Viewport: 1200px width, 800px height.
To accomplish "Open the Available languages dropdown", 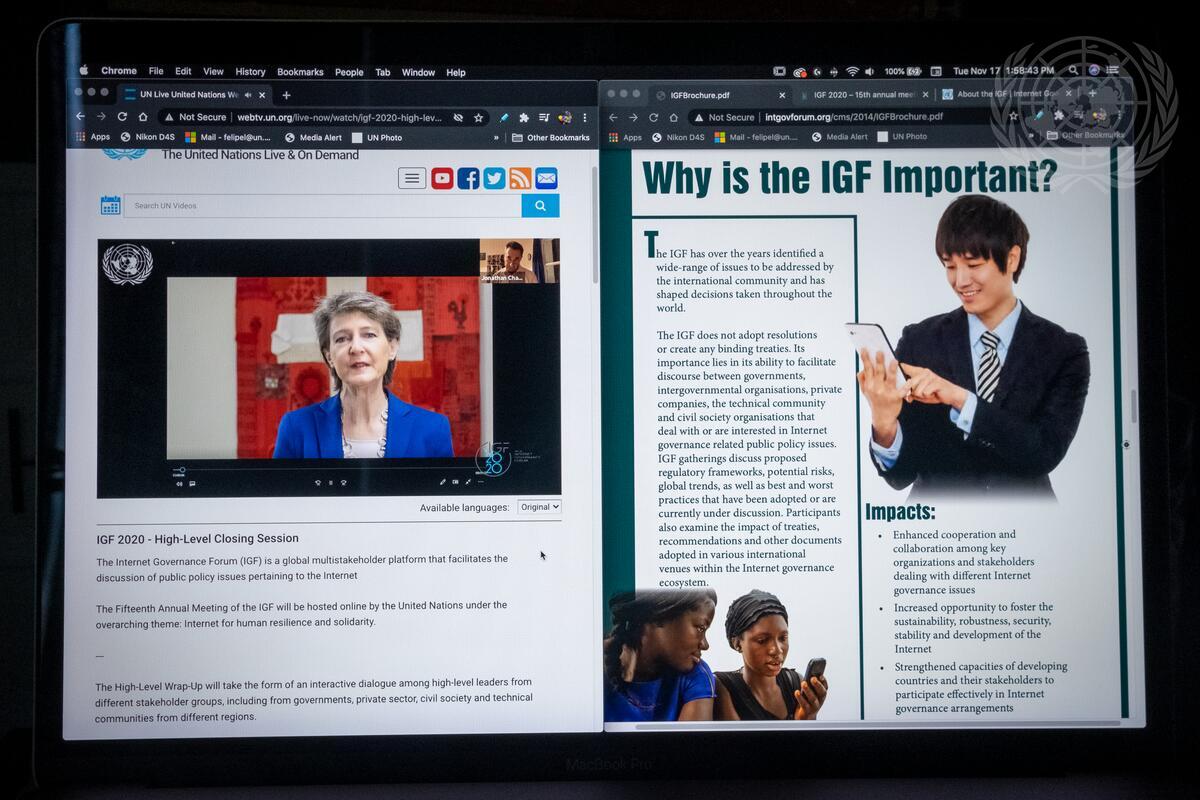I will [x=539, y=507].
